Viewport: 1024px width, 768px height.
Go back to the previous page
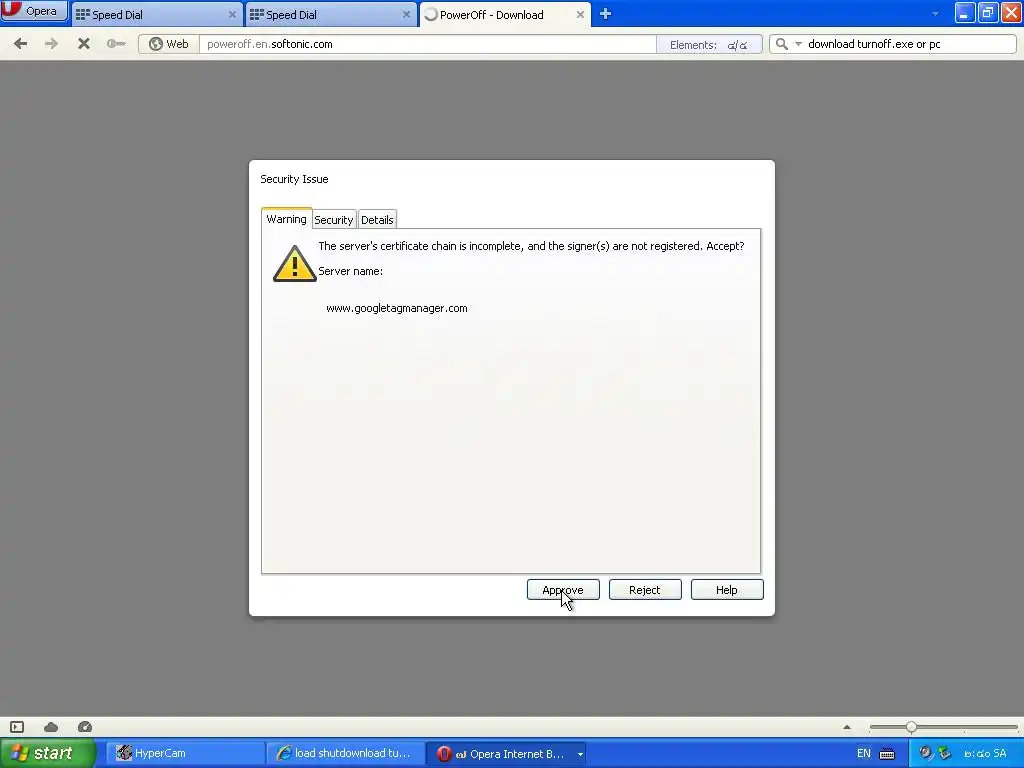[20, 44]
